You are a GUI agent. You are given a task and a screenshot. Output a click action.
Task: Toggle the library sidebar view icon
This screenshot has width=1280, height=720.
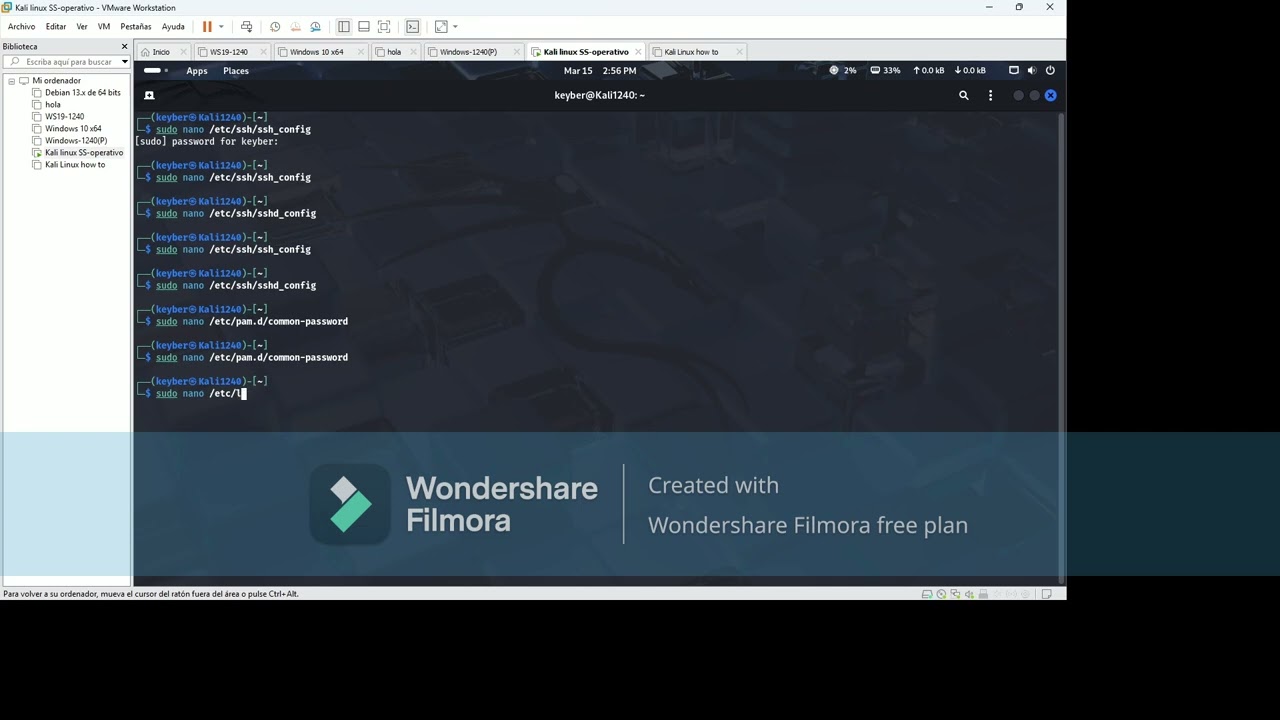click(344, 27)
